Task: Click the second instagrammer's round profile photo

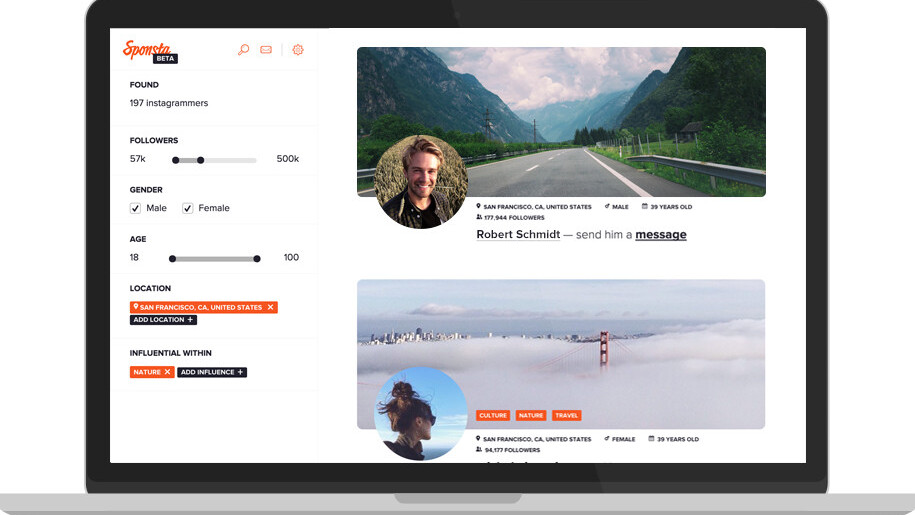Action: click(420, 413)
